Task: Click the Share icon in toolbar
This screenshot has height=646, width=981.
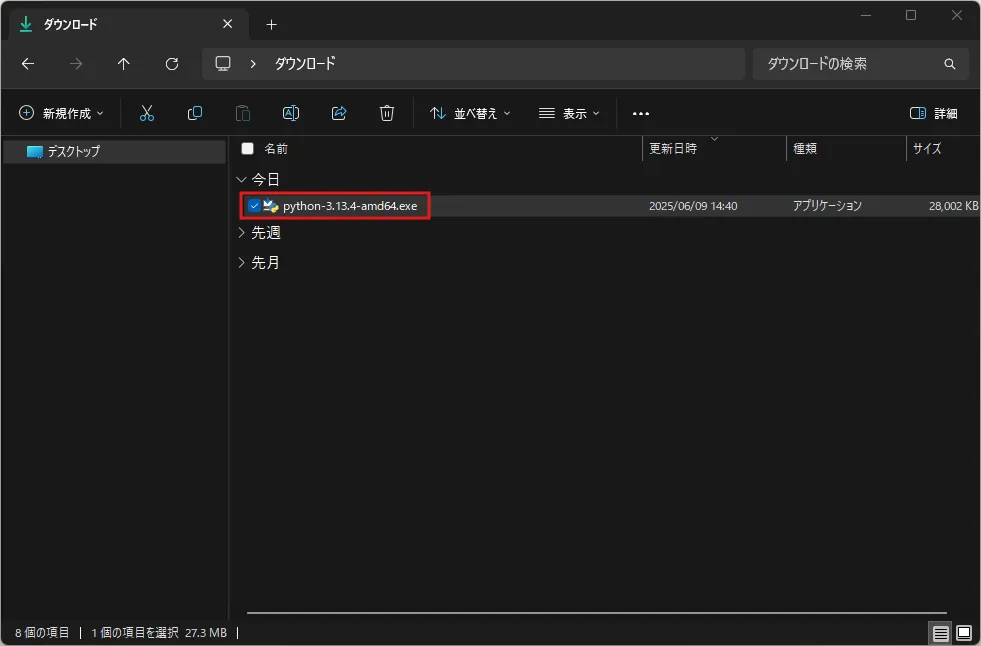Action: click(339, 113)
